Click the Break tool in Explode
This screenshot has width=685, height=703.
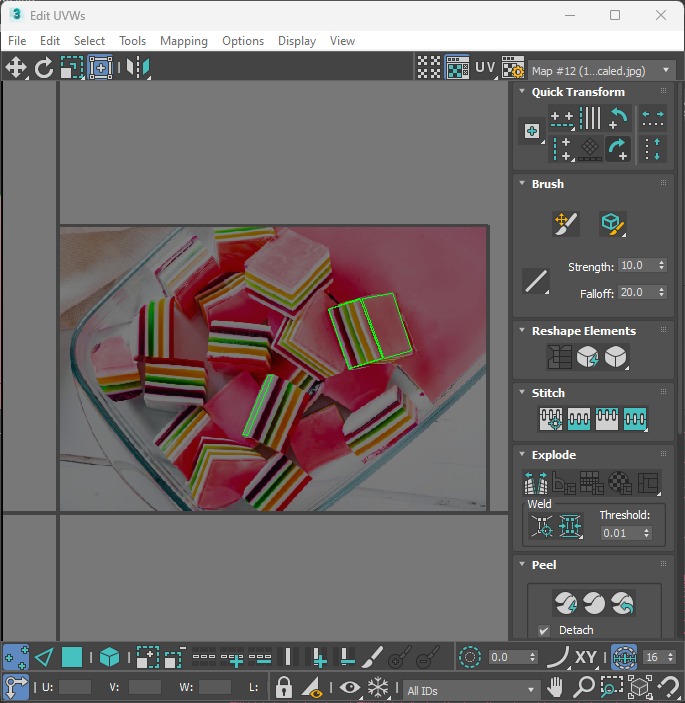pyautogui.click(x=536, y=482)
